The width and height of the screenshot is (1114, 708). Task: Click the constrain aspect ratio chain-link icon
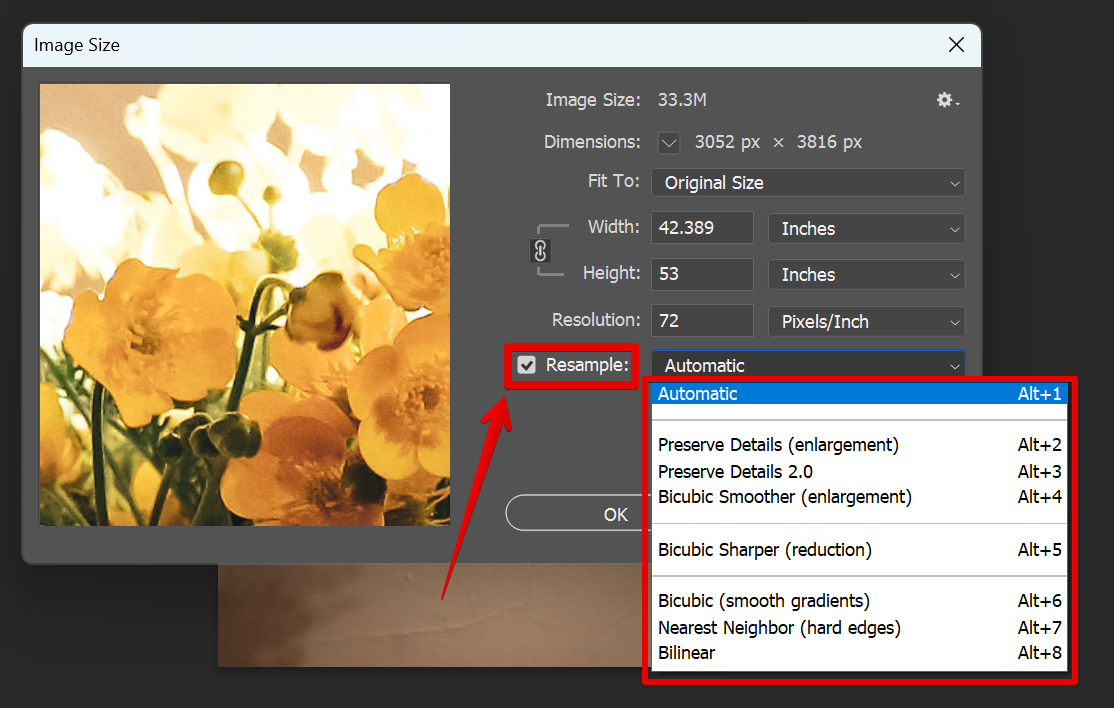point(541,251)
